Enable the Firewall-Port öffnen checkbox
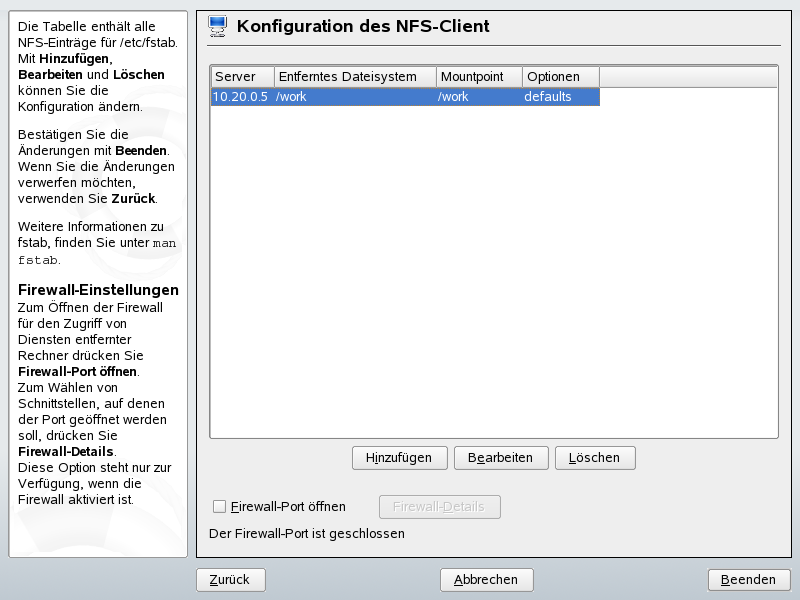The height and width of the screenshot is (600, 800). 219,506
